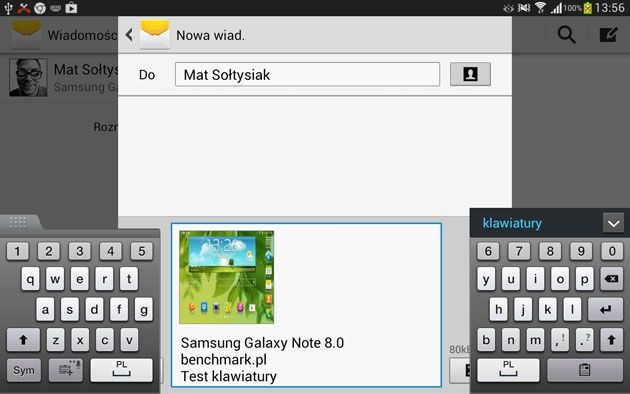Tap the left Shift key
Image resolution: width=630 pixels, height=394 pixels.
click(23, 340)
